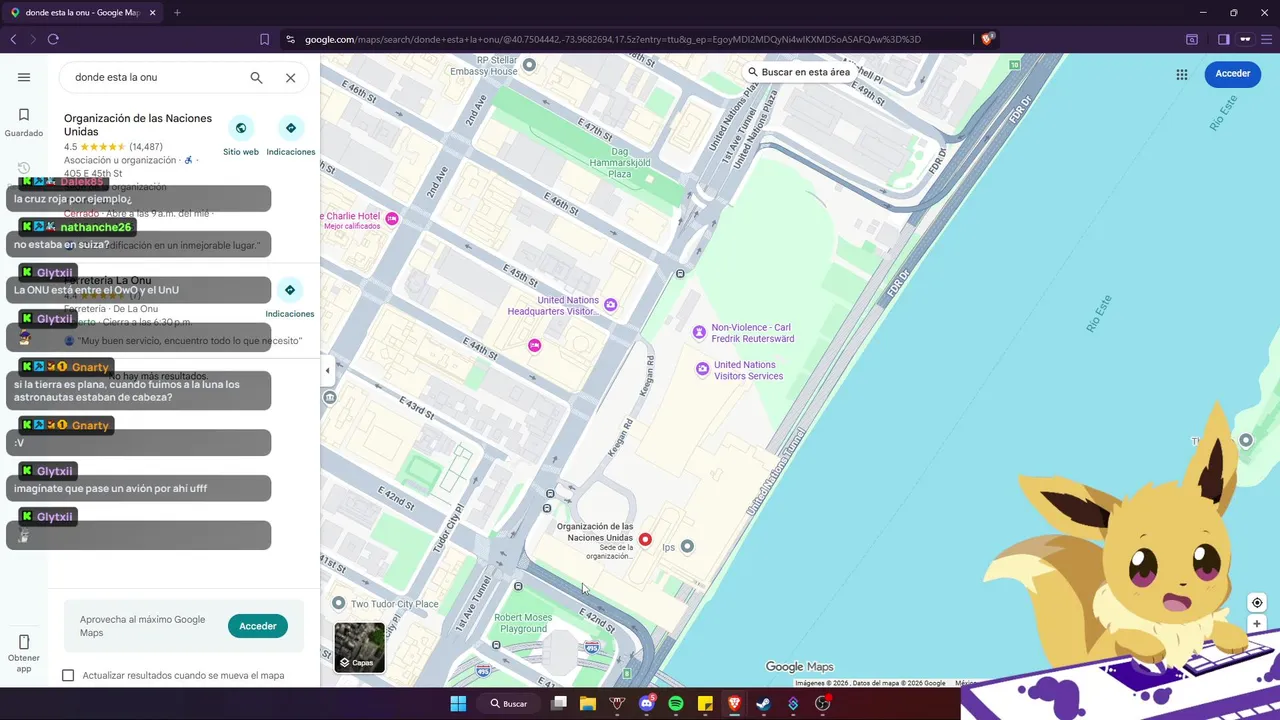Open the Organización de las Naciones Unidas result
Image resolution: width=1280 pixels, height=720 pixels.
click(138, 124)
